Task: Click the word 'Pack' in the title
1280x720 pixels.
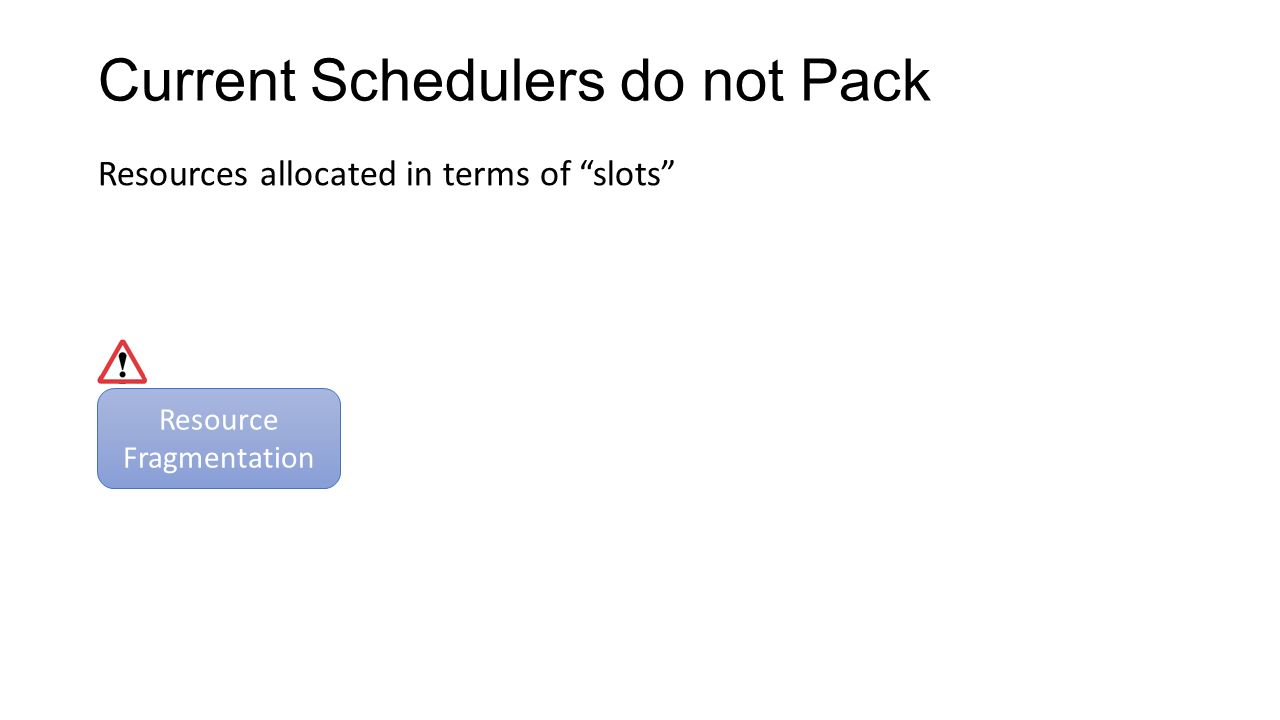Action: tap(865, 81)
